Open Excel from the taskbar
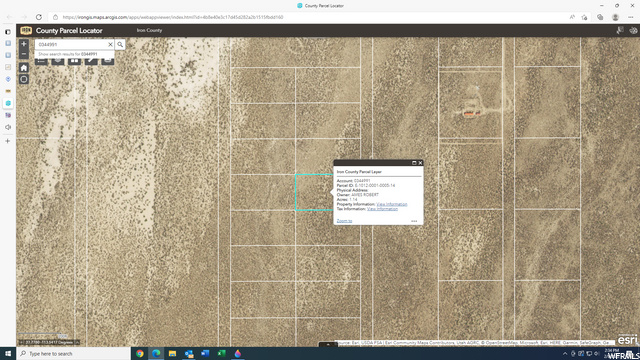The height and width of the screenshot is (360, 640). (222, 353)
